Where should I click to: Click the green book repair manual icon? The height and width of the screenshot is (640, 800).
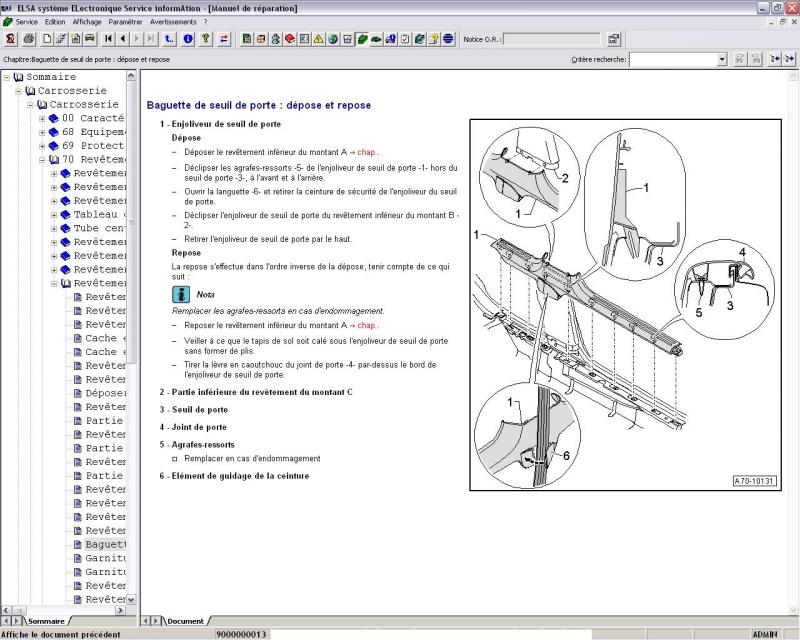point(362,39)
